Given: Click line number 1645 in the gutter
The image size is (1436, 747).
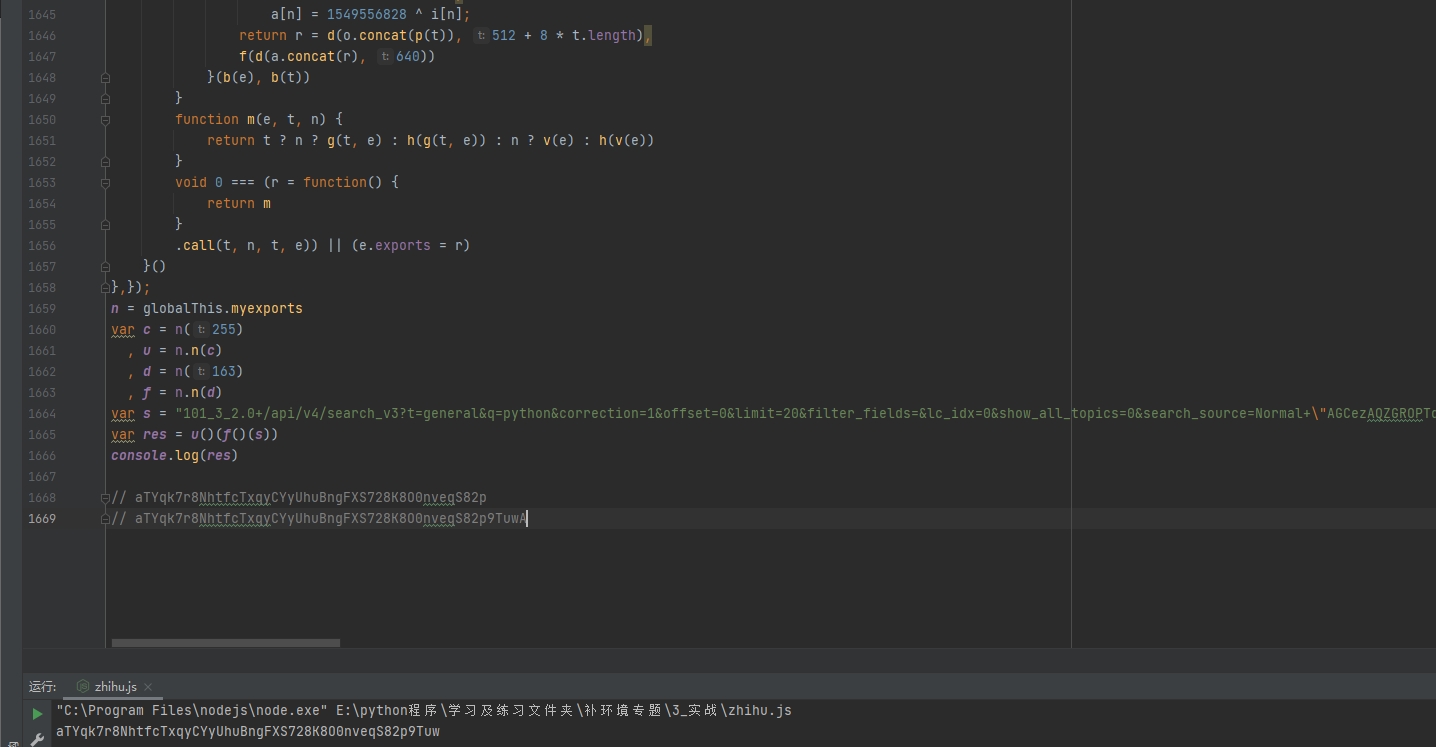Looking at the screenshot, I should click(x=42, y=14).
